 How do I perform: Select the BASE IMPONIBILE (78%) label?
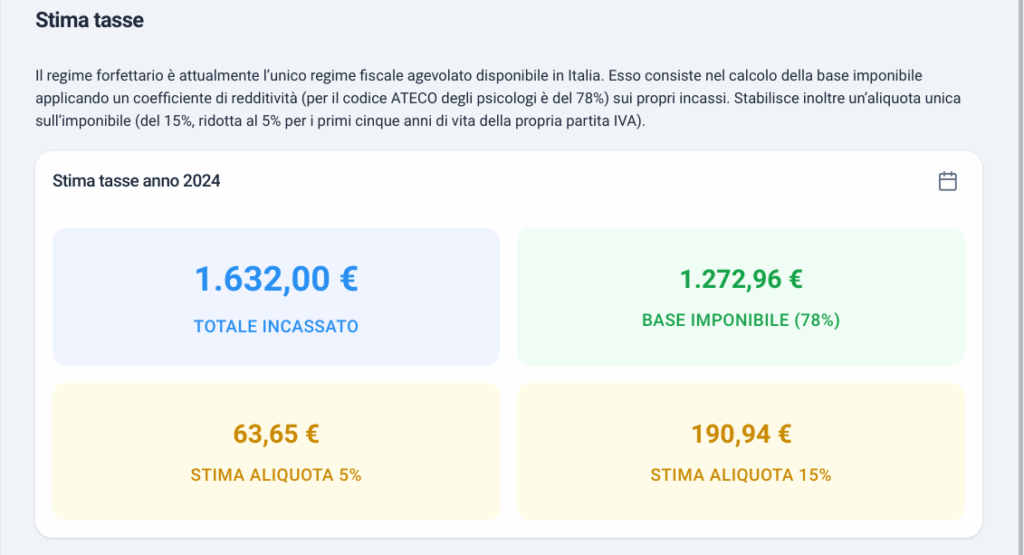(741, 321)
